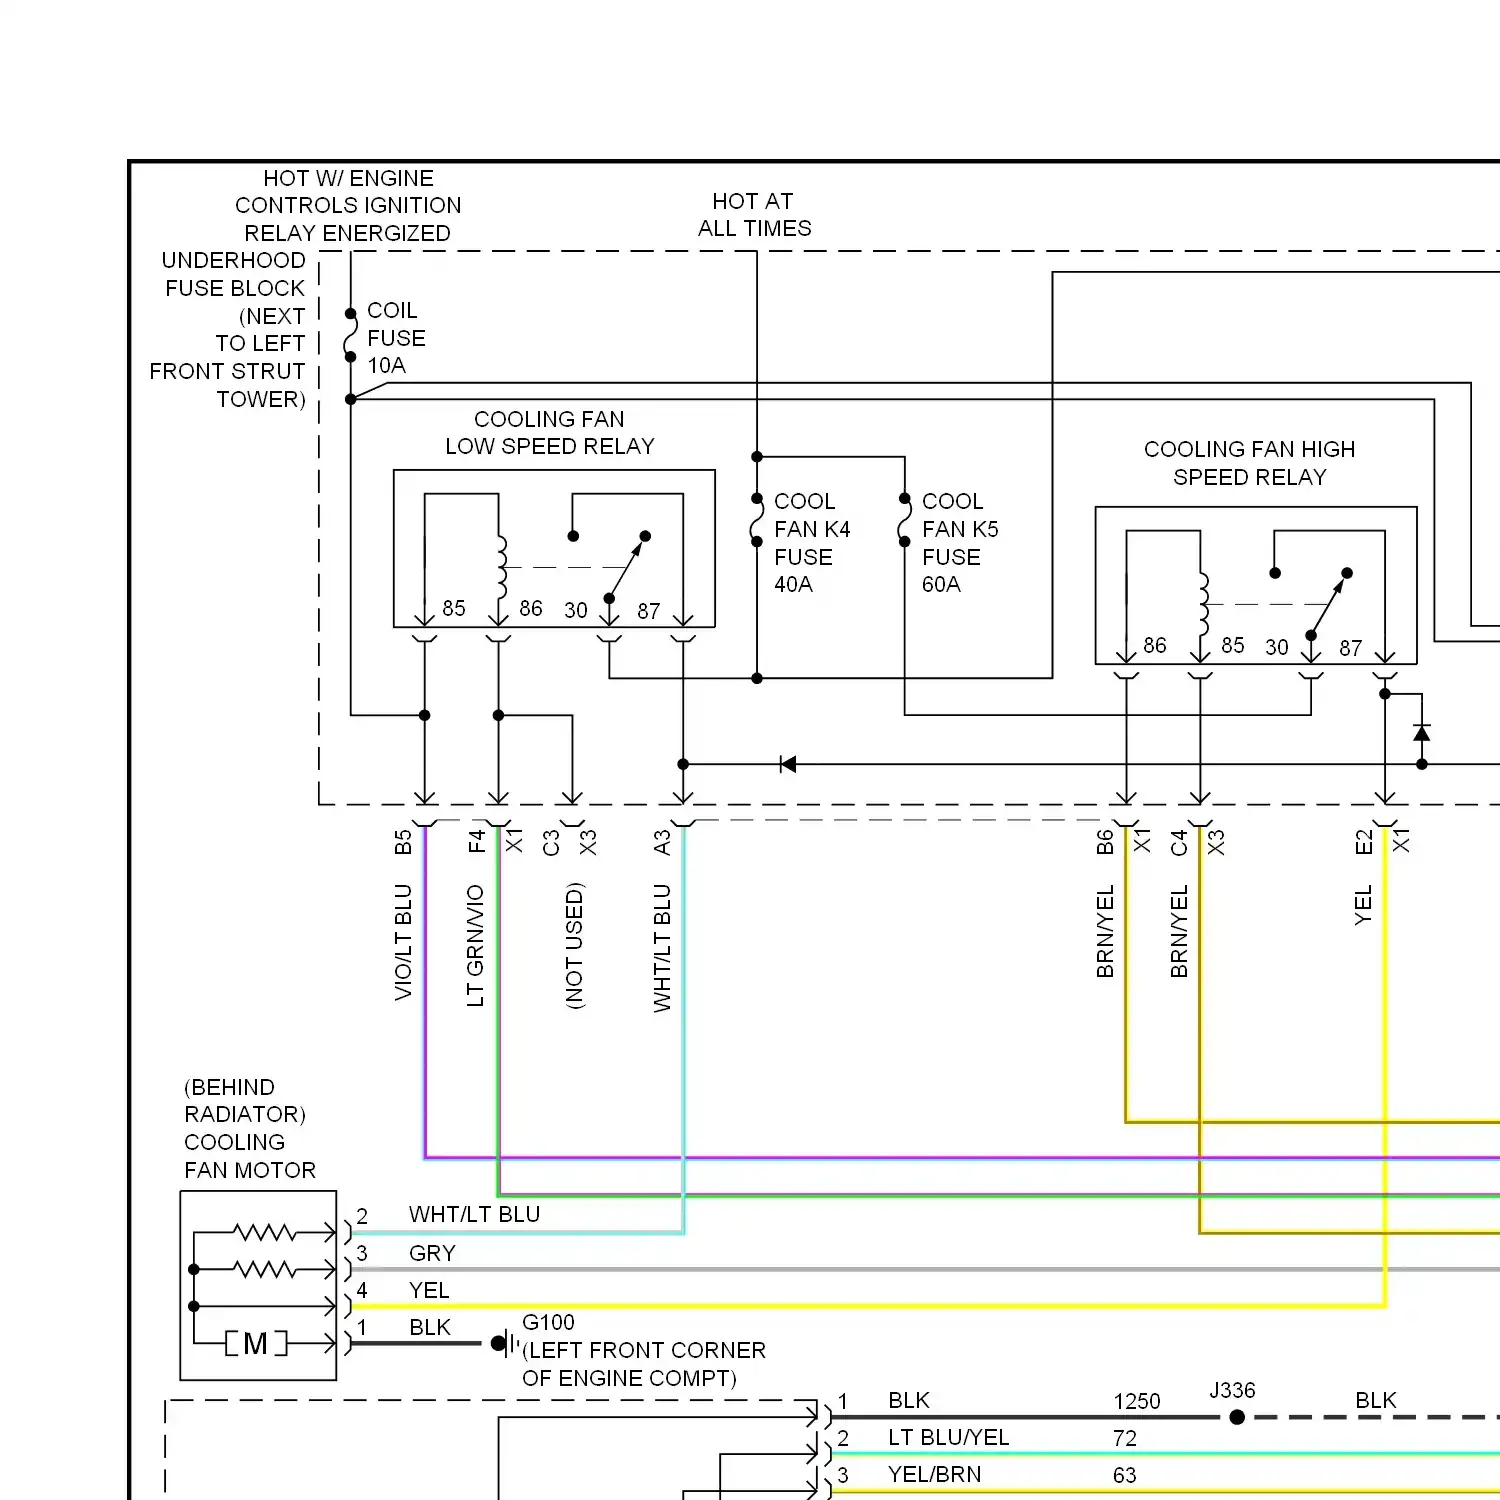This screenshot has width=1500, height=1500.
Task: Click the "BLK" label right of J336
Action: pyautogui.click(x=1376, y=1400)
